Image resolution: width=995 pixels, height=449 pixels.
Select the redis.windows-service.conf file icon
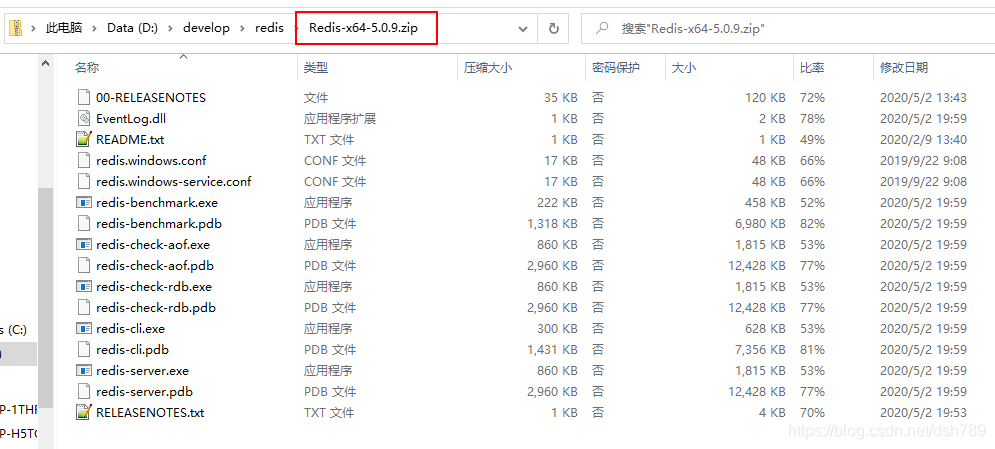coord(84,181)
